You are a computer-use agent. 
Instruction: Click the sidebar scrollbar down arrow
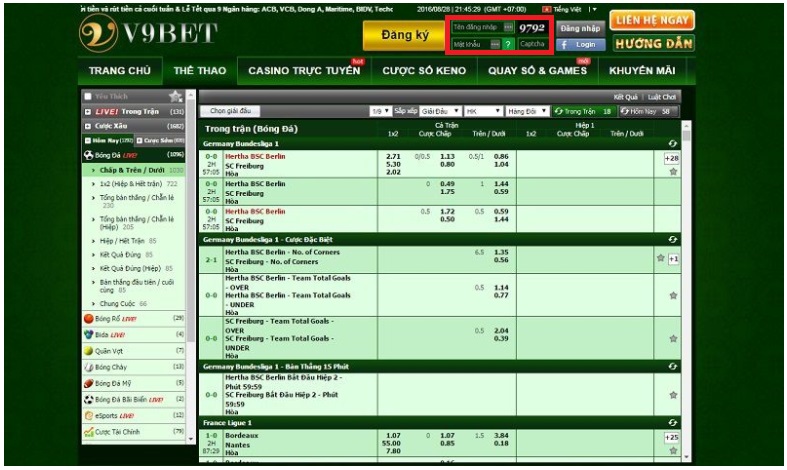point(190,439)
